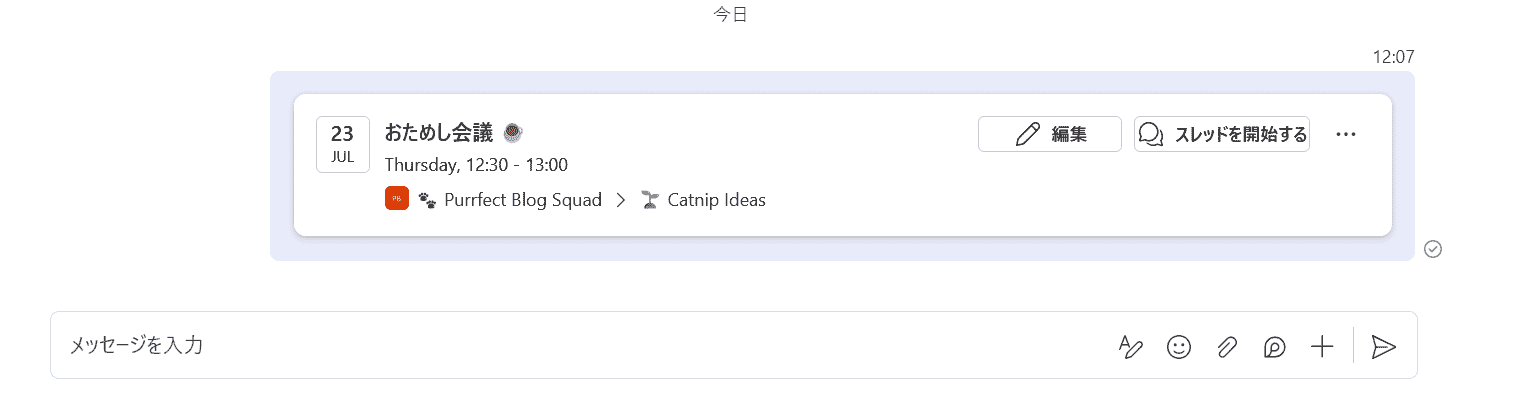Screen dimensions: 1516x405
Task: Send the message with arrow icon
Action: 1383,347
